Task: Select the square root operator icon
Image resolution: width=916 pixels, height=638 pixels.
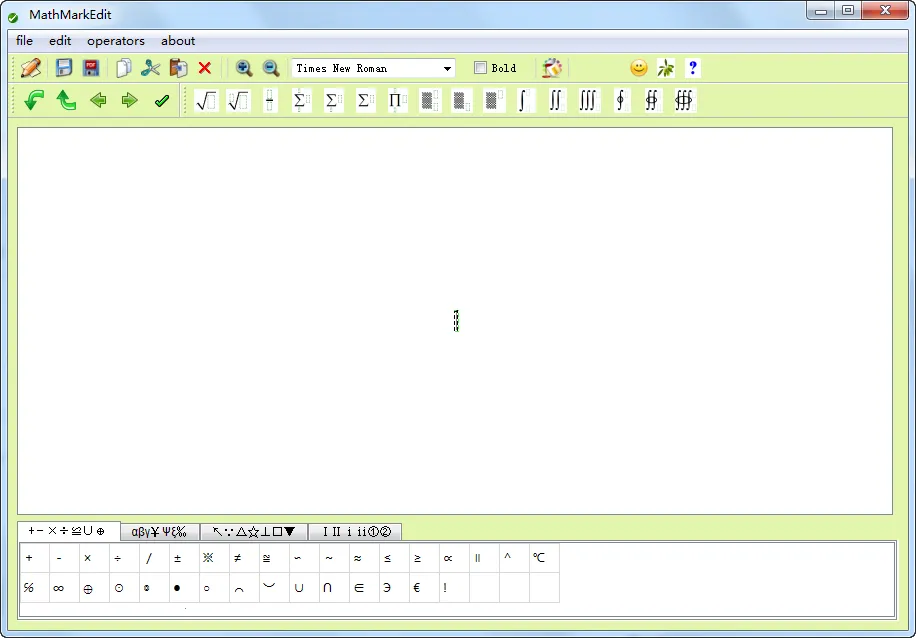Action: (204, 100)
